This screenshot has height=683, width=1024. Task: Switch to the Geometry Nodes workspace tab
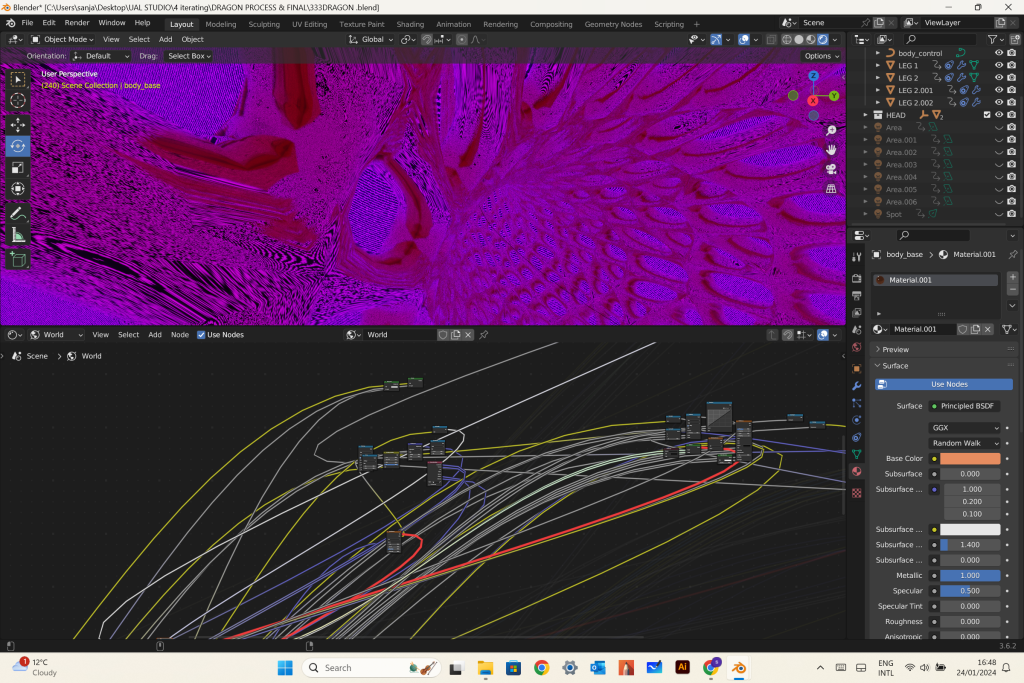pyautogui.click(x=613, y=24)
